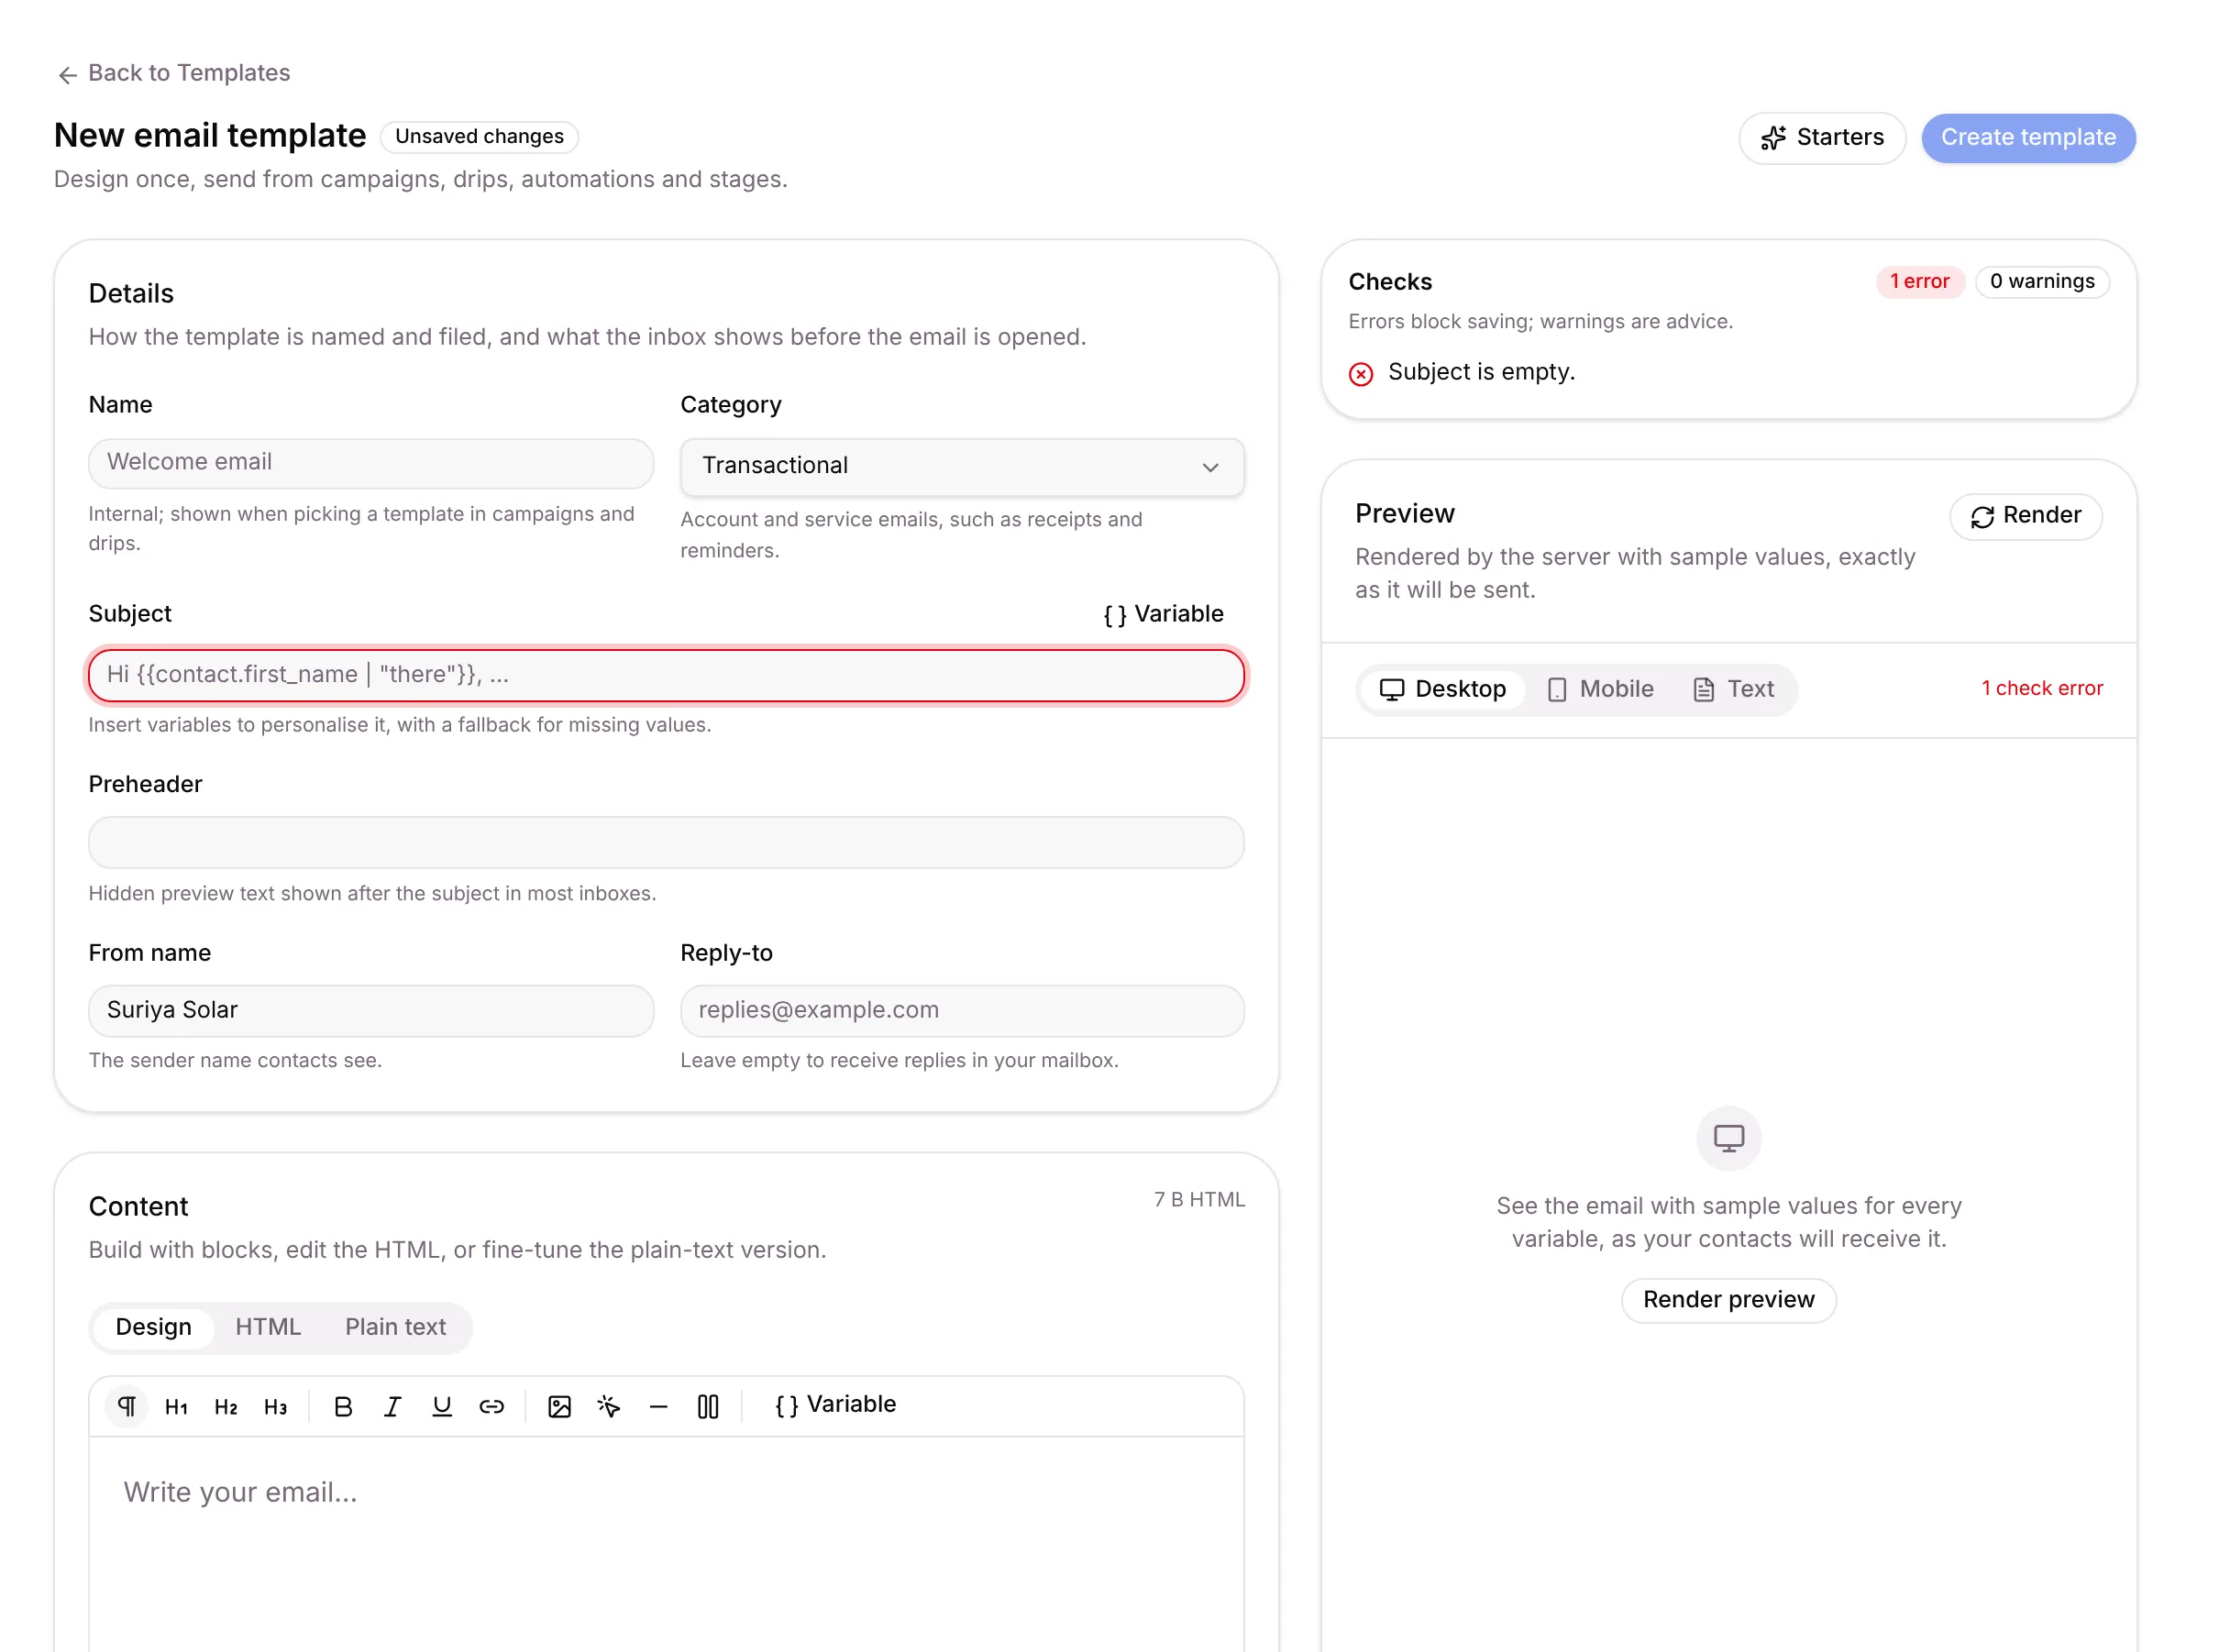
Task: Click the 1 error badge
Action: pyautogui.click(x=1919, y=282)
